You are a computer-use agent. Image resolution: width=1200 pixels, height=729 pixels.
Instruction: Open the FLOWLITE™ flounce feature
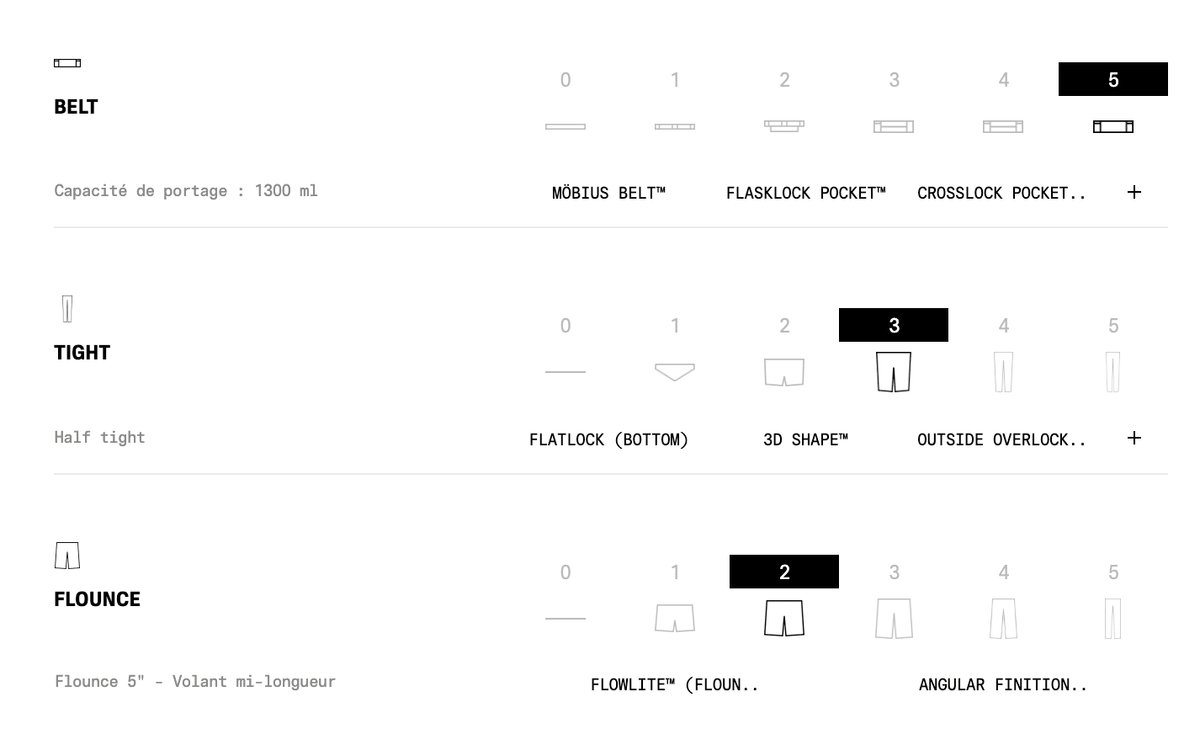[675, 685]
